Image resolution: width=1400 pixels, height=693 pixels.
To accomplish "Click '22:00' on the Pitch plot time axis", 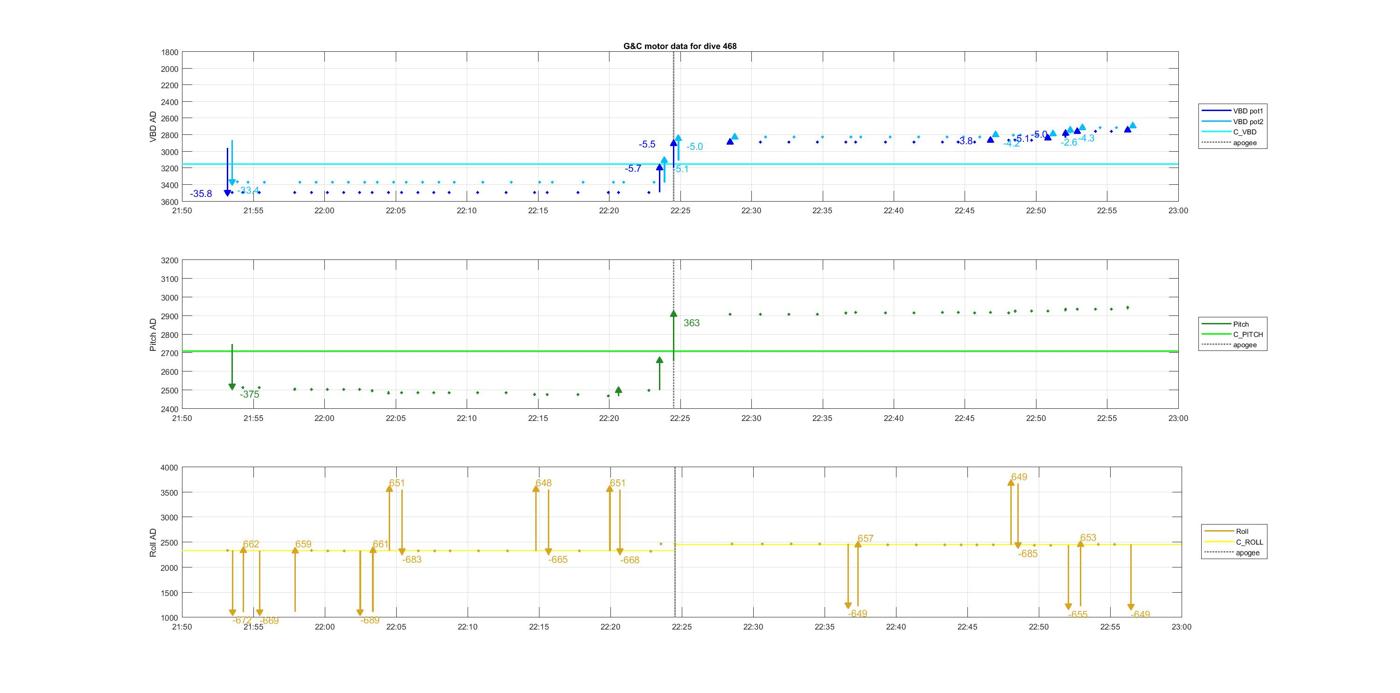I will [324, 419].
